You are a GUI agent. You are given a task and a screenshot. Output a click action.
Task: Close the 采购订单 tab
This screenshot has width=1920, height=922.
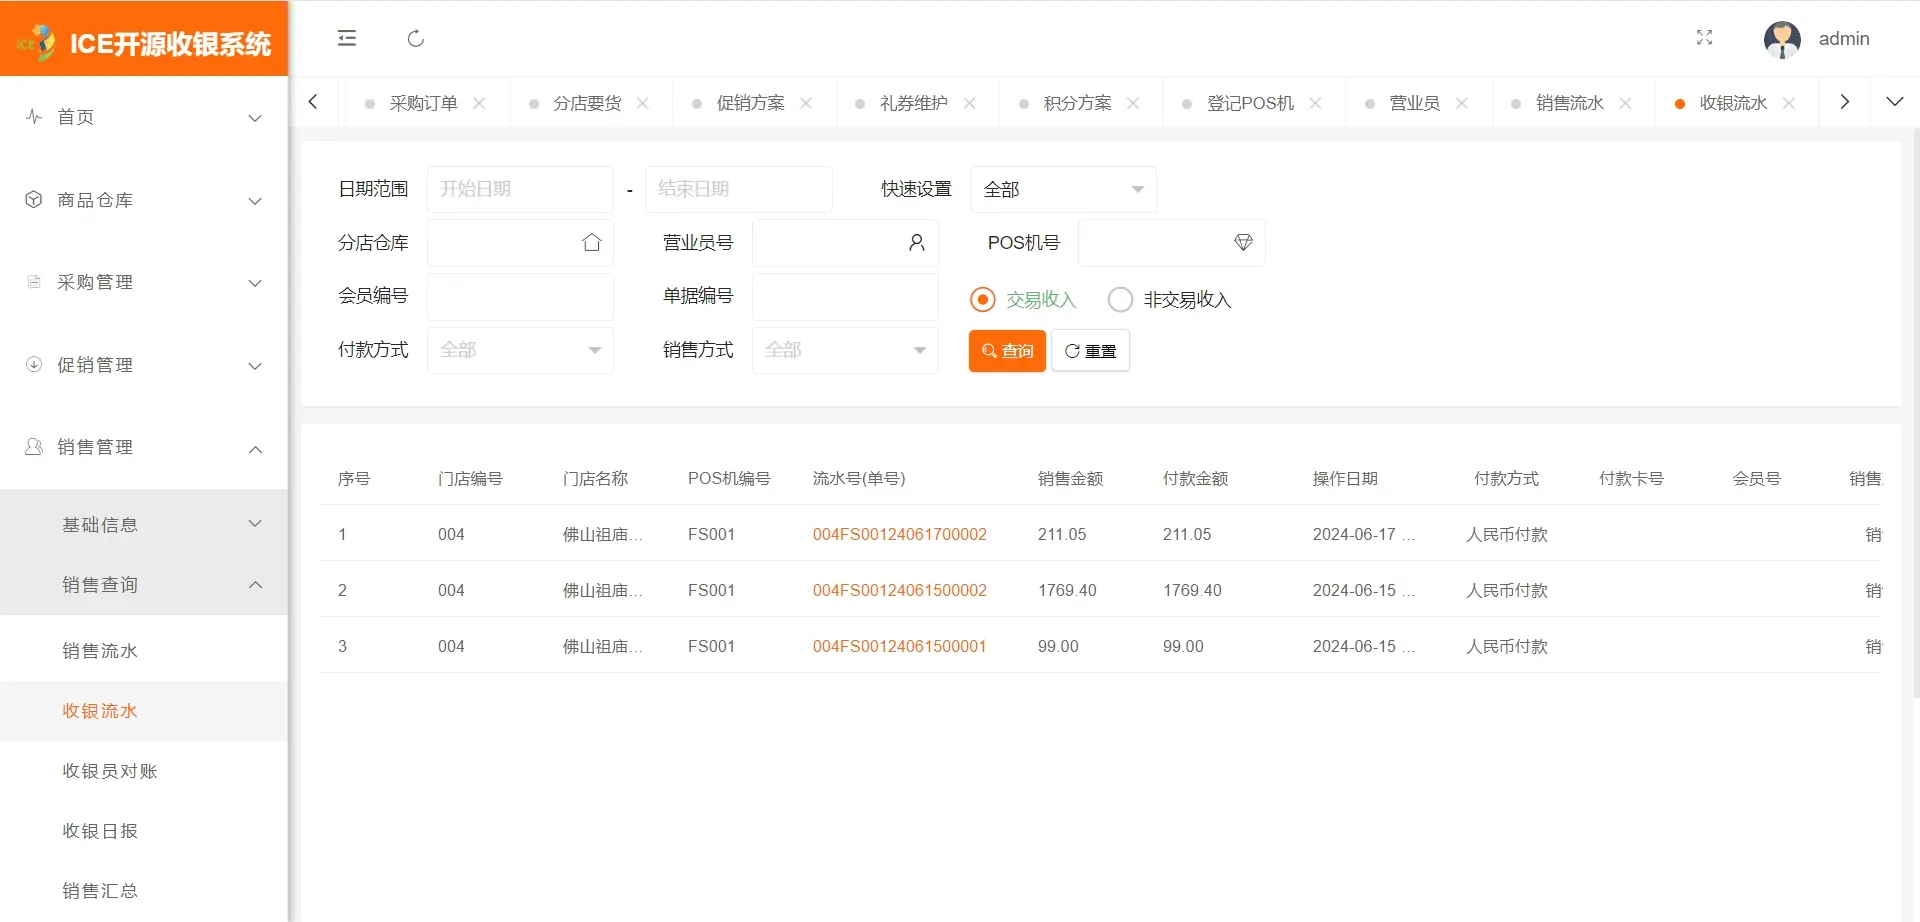coord(479,103)
